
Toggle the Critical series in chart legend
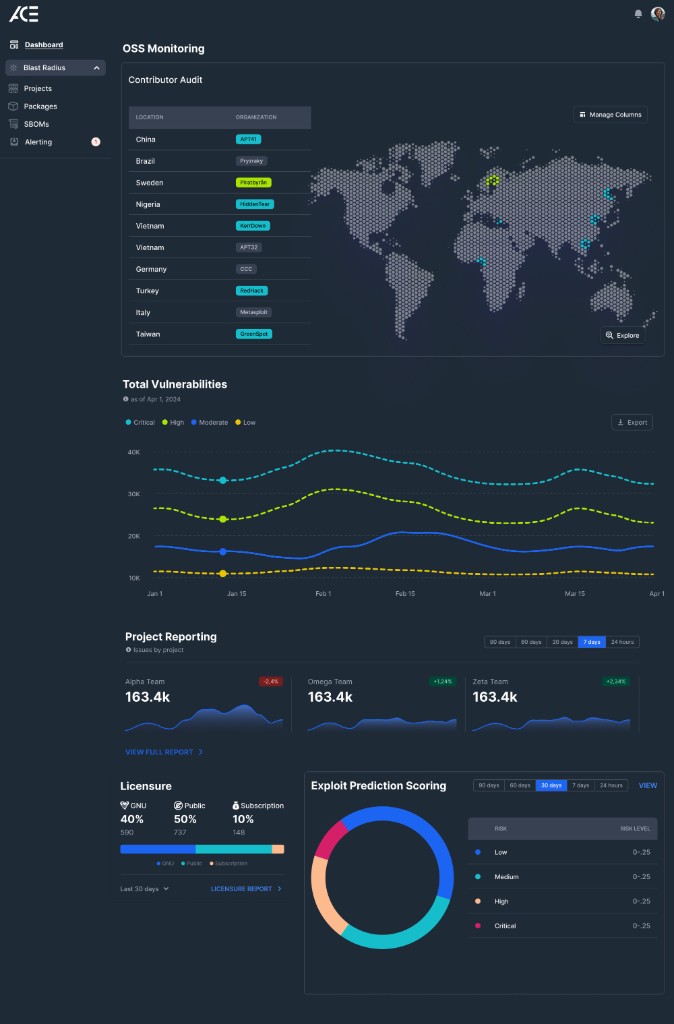140,423
